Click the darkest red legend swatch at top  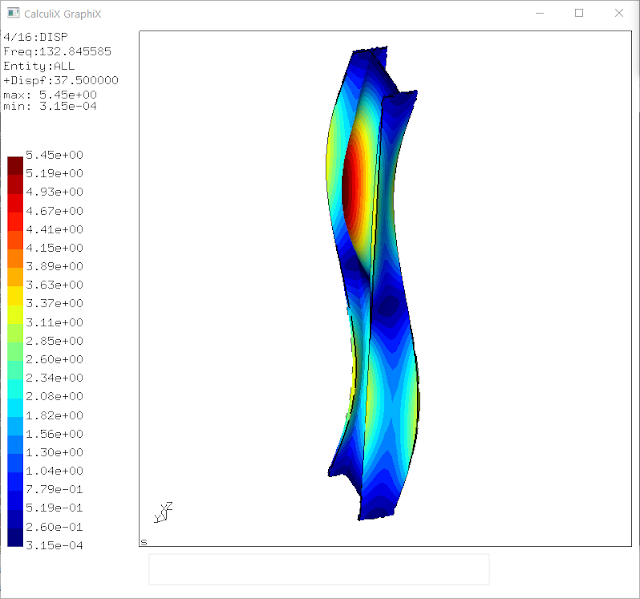[x=15, y=166]
